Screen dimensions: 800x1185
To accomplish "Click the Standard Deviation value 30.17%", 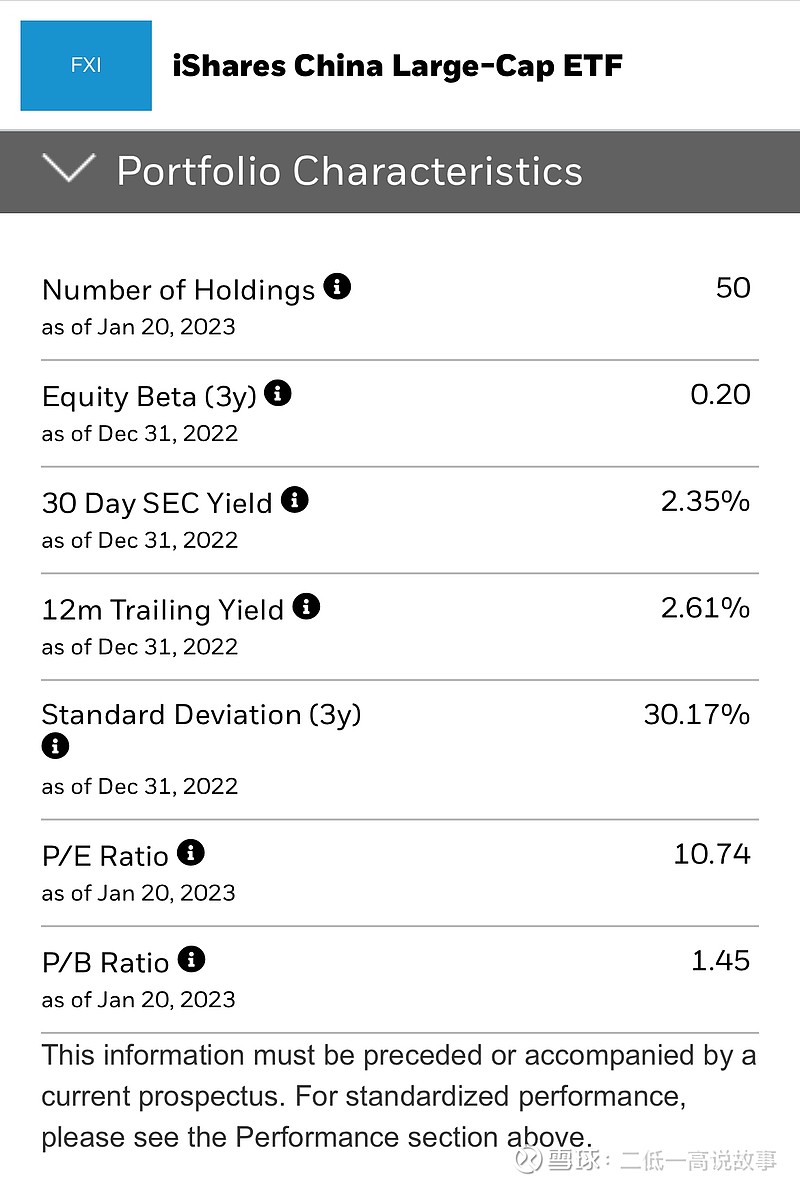I will click(696, 715).
